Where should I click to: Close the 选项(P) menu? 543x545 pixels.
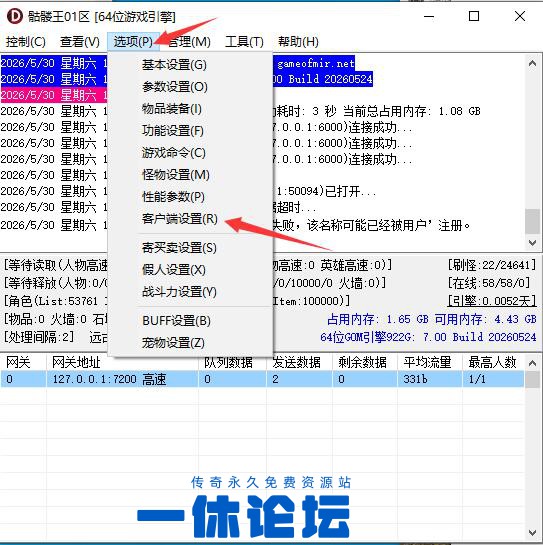133,42
